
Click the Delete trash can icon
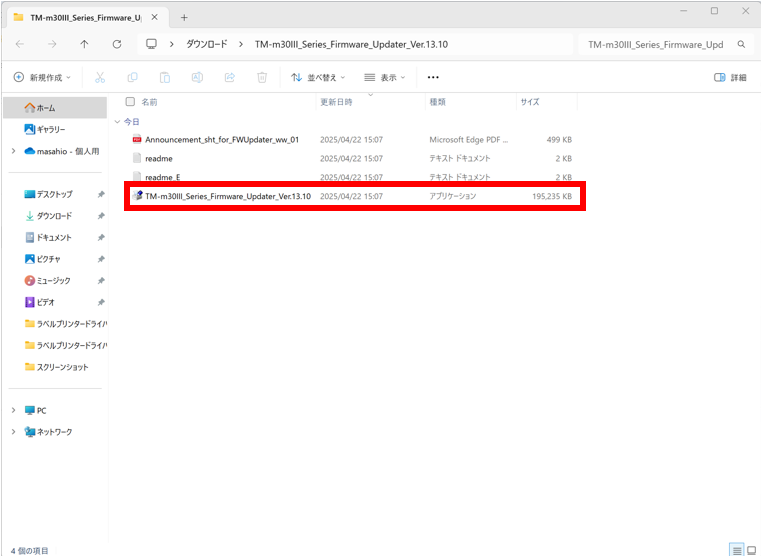coord(262,77)
